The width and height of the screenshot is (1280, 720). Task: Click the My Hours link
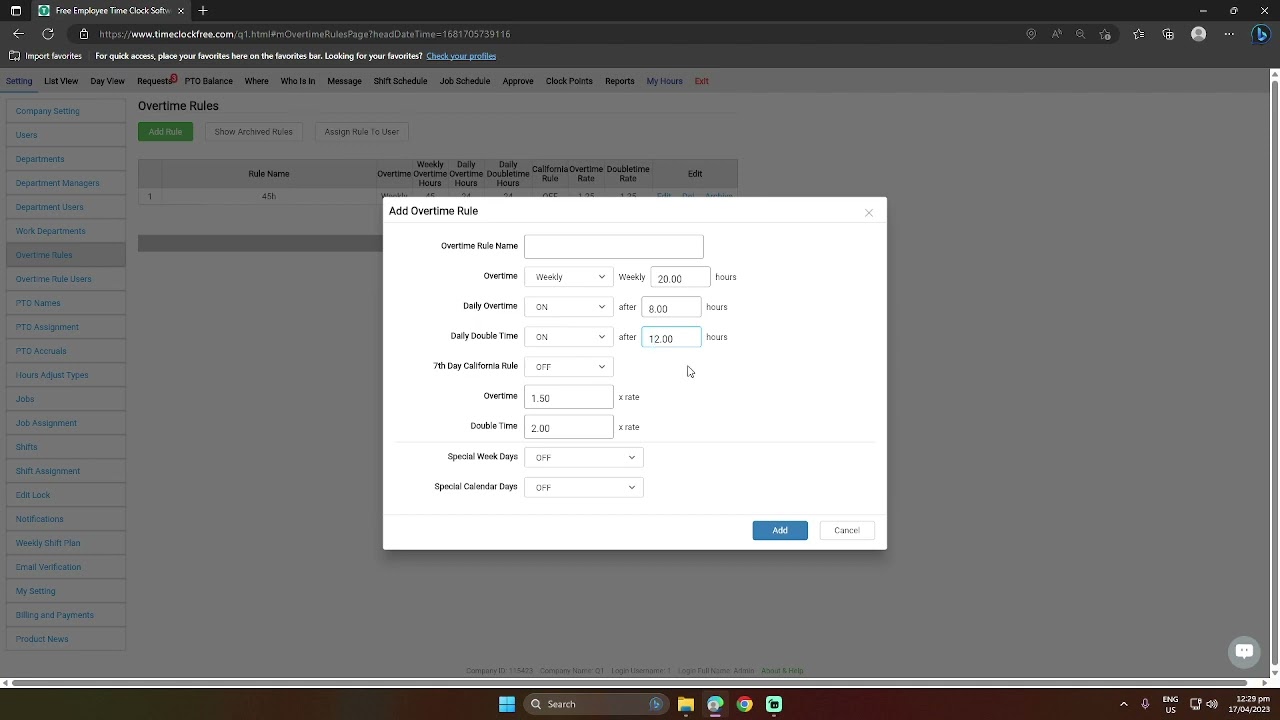point(665,81)
